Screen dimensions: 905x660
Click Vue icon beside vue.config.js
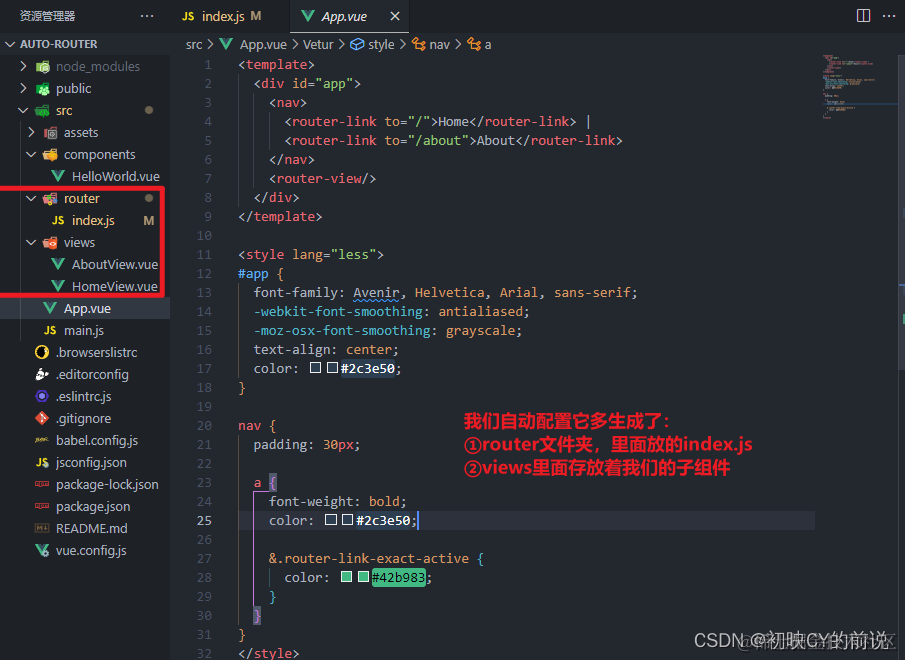pyautogui.click(x=42, y=550)
